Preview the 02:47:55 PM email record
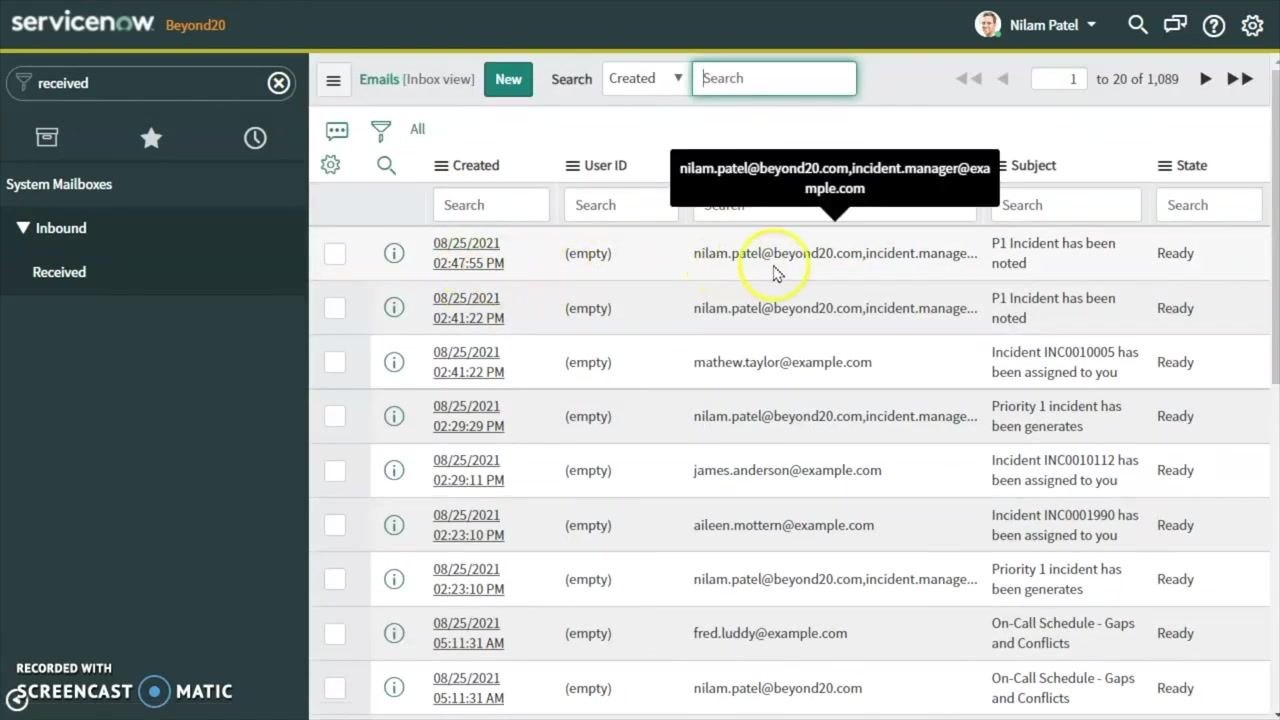 tap(394, 253)
